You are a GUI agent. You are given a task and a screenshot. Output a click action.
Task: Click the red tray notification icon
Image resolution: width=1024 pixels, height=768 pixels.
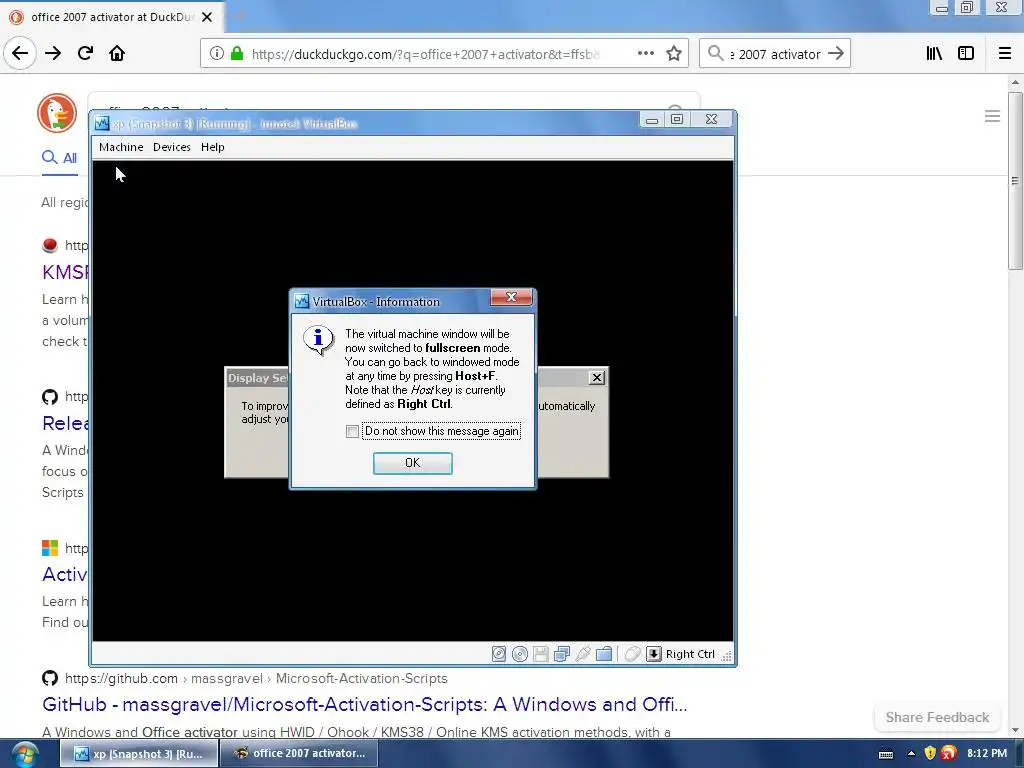[949, 754]
